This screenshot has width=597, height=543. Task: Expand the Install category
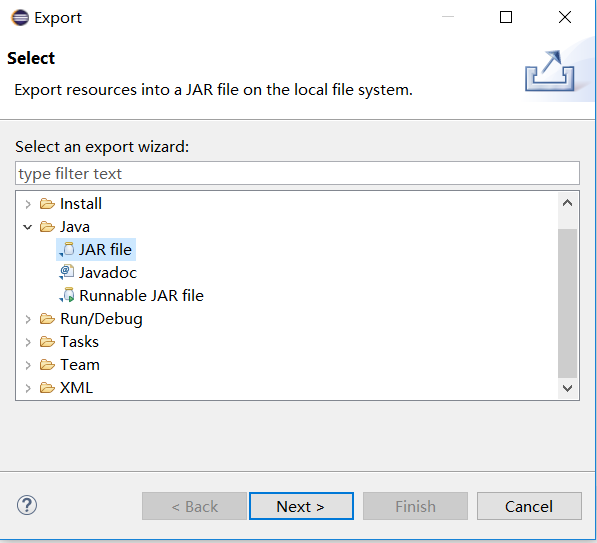28,204
